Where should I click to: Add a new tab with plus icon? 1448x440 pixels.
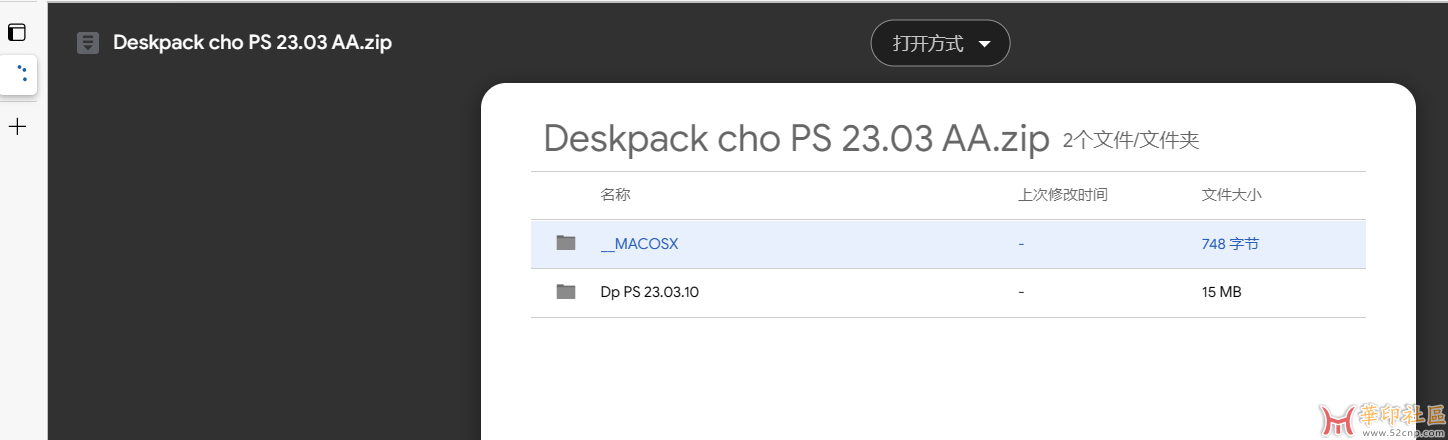17,127
